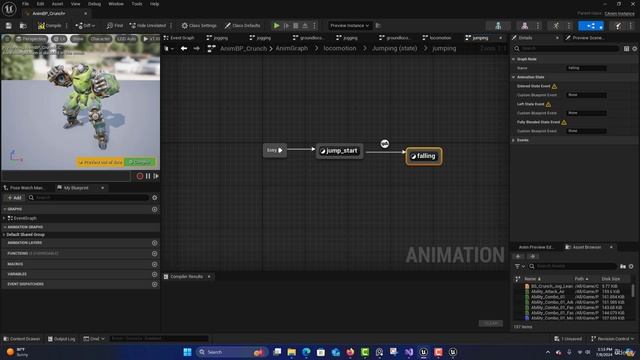The width and height of the screenshot is (640, 360).
Task: Click the stop button in toolbar
Action: [x=296, y=26]
